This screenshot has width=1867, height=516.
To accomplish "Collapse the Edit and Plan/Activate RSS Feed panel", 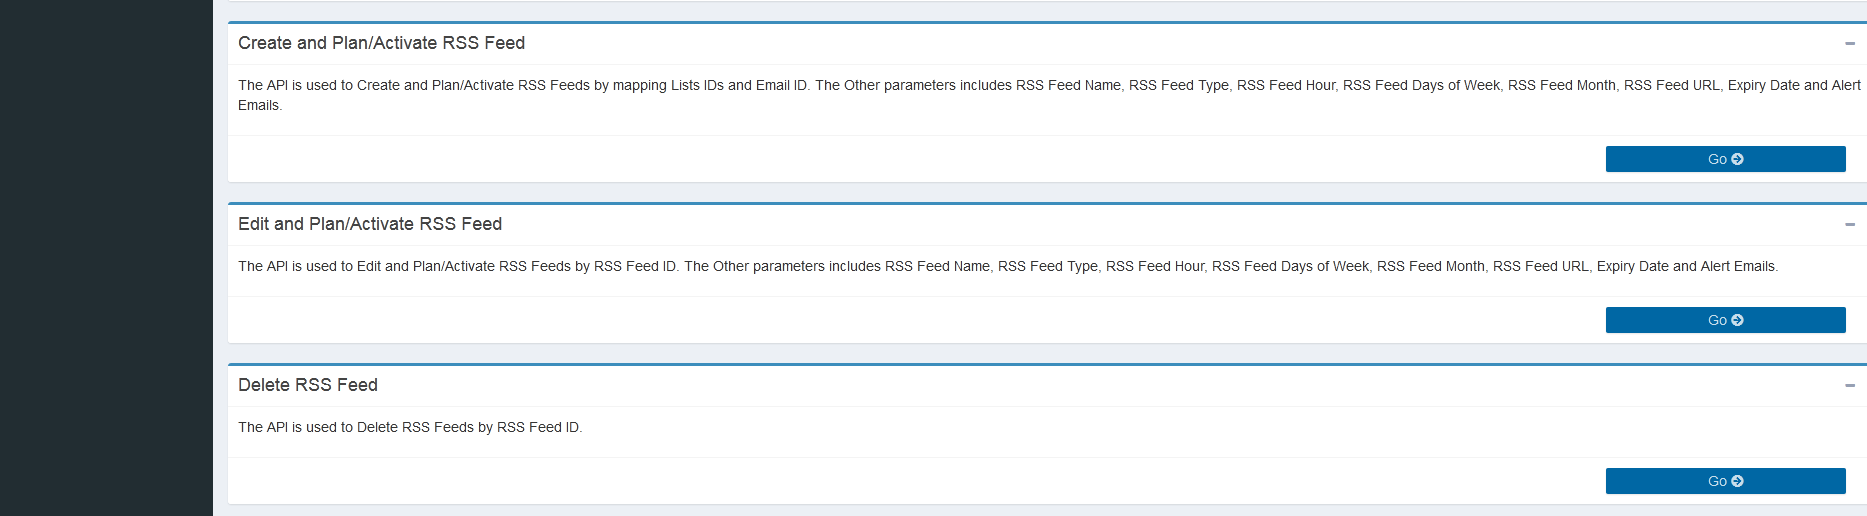I will point(1849,225).
